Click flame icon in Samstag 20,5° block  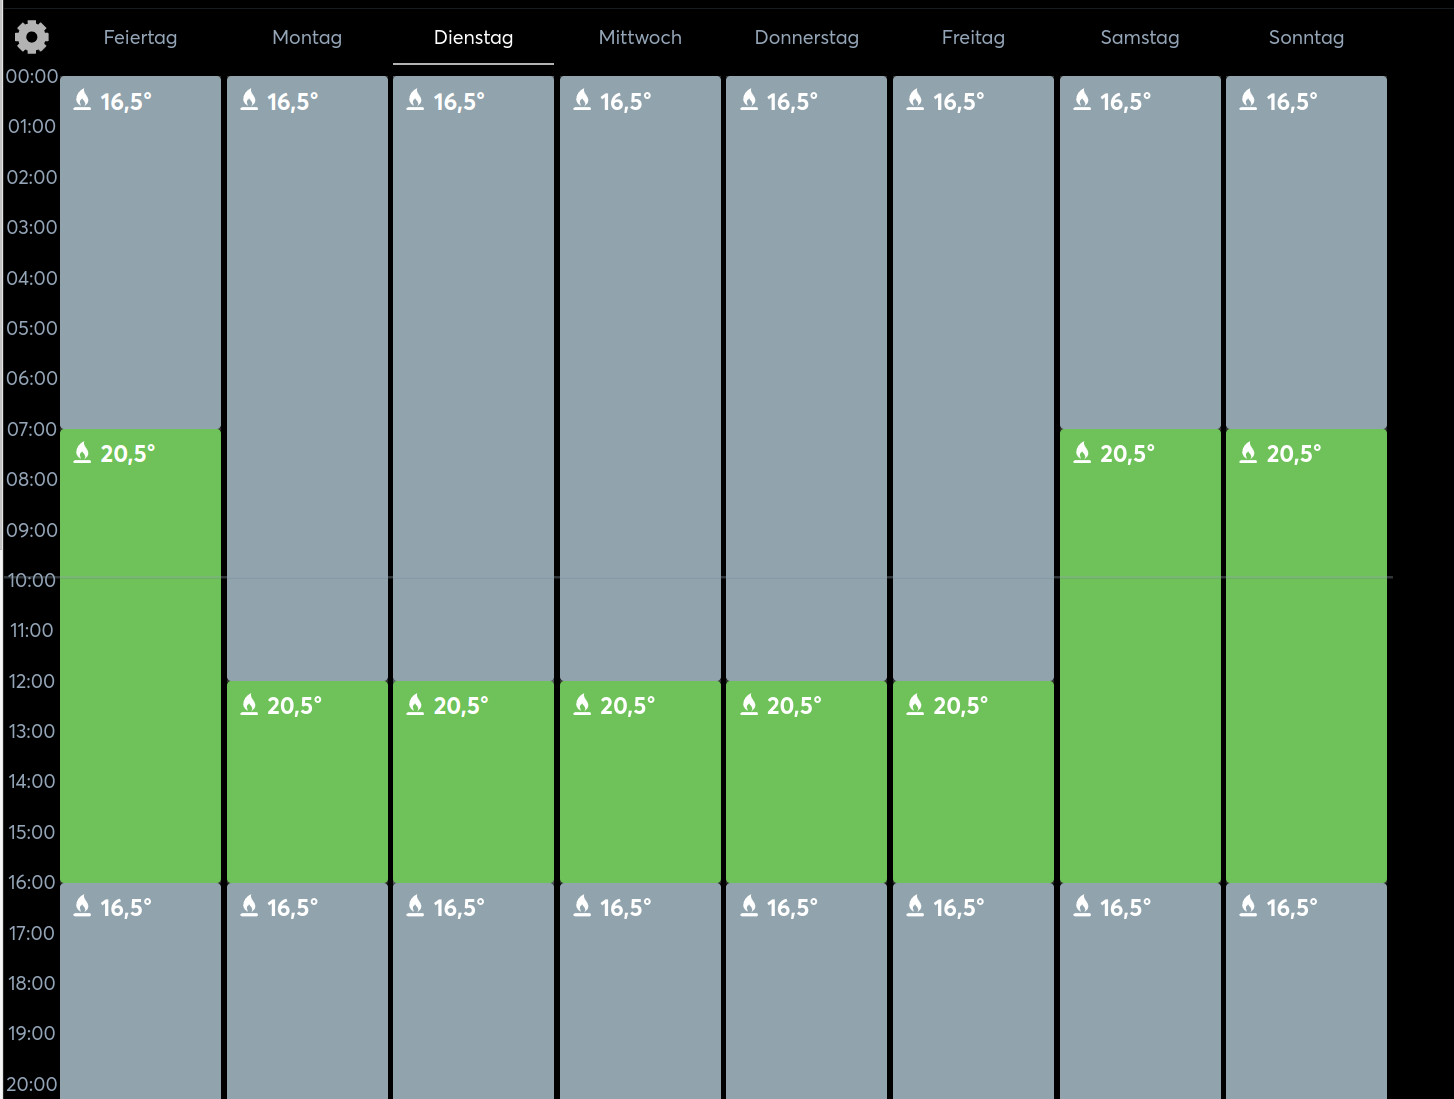click(1082, 453)
